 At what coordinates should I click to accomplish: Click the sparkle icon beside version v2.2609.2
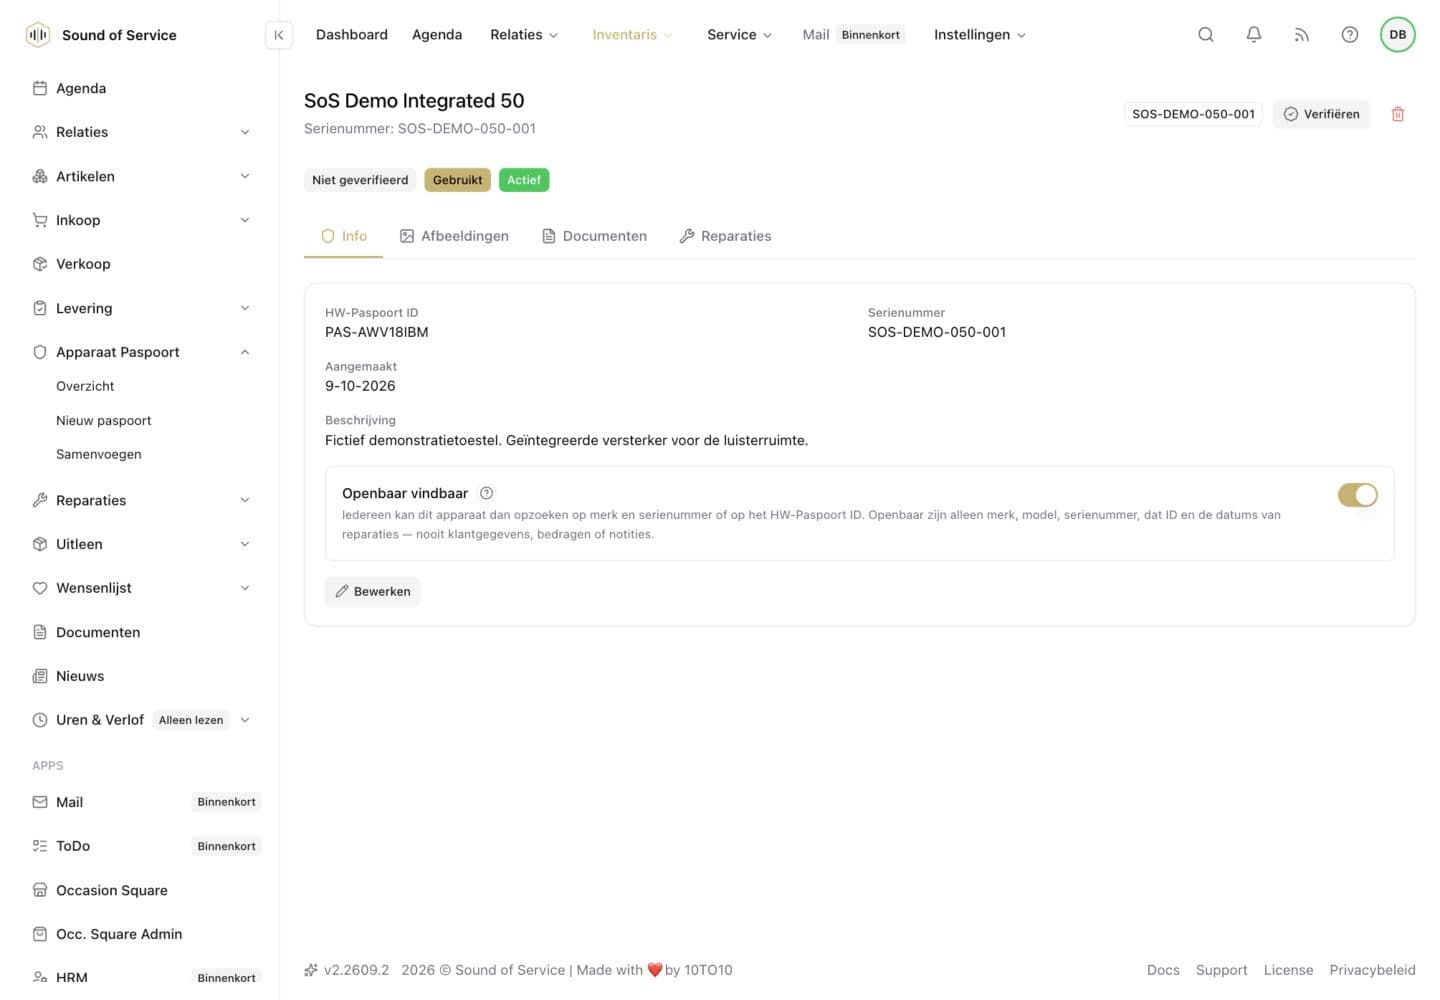click(311, 970)
